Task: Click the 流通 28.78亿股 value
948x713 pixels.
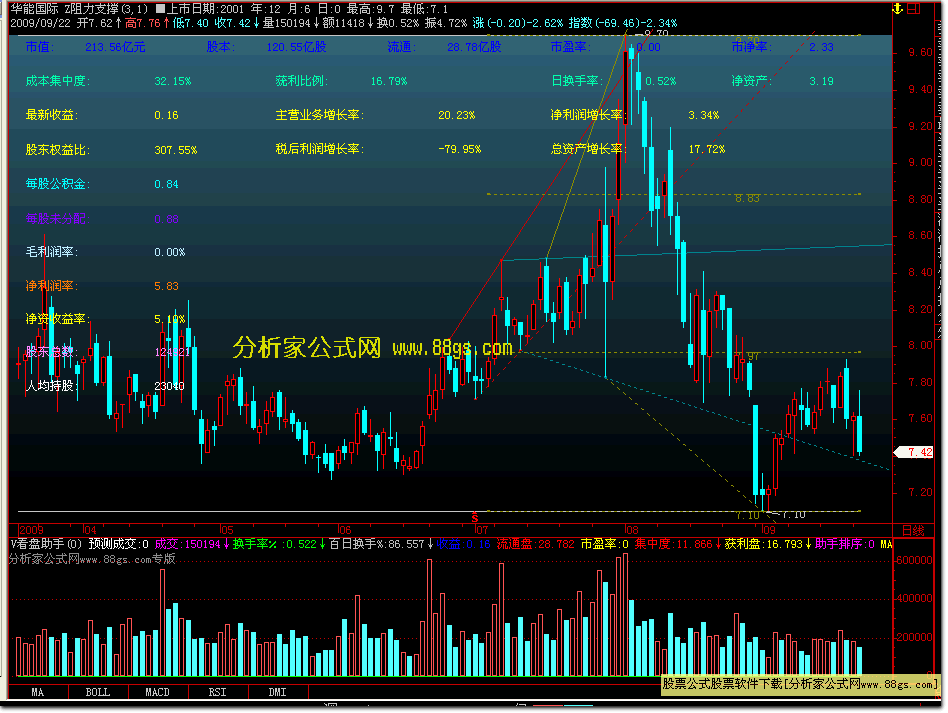Action: click(x=474, y=47)
